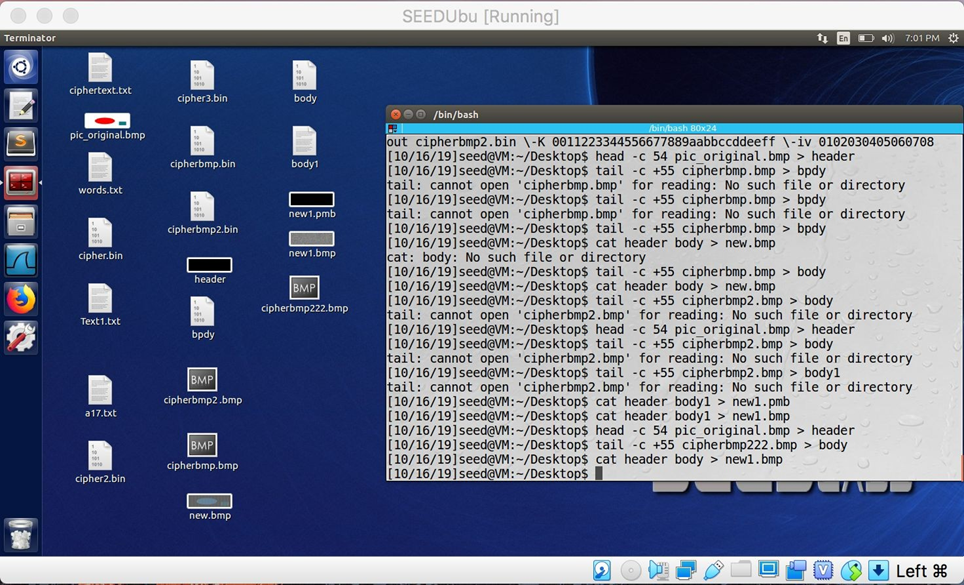964x585 pixels.
Task: Click the blue down-arrow status icon
Action: coord(878,569)
